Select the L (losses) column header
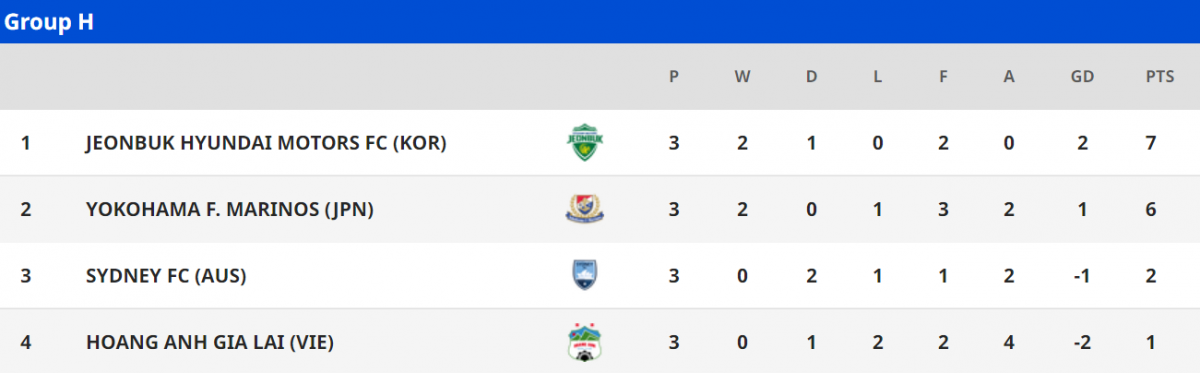Screen dimensions: 1200x373 pos(877,77)
